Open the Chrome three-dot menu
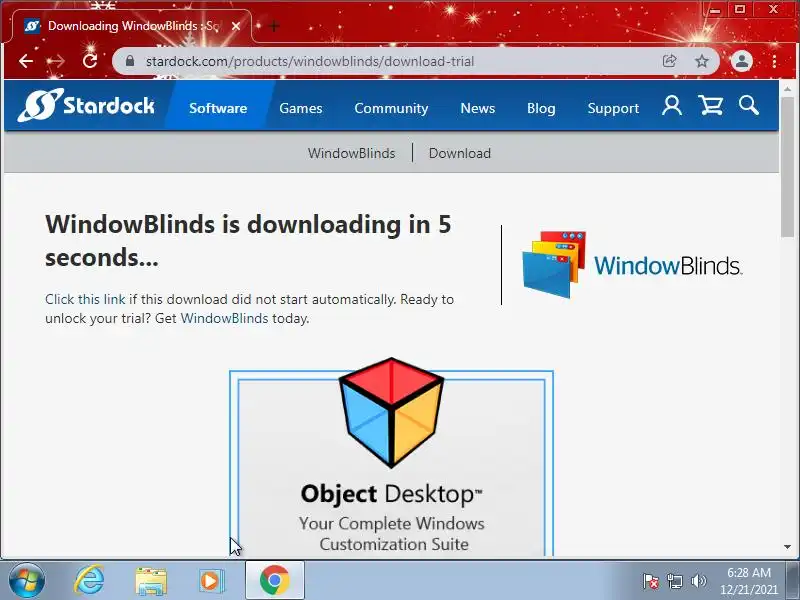 pyautogui.click(x=774, y=61)
